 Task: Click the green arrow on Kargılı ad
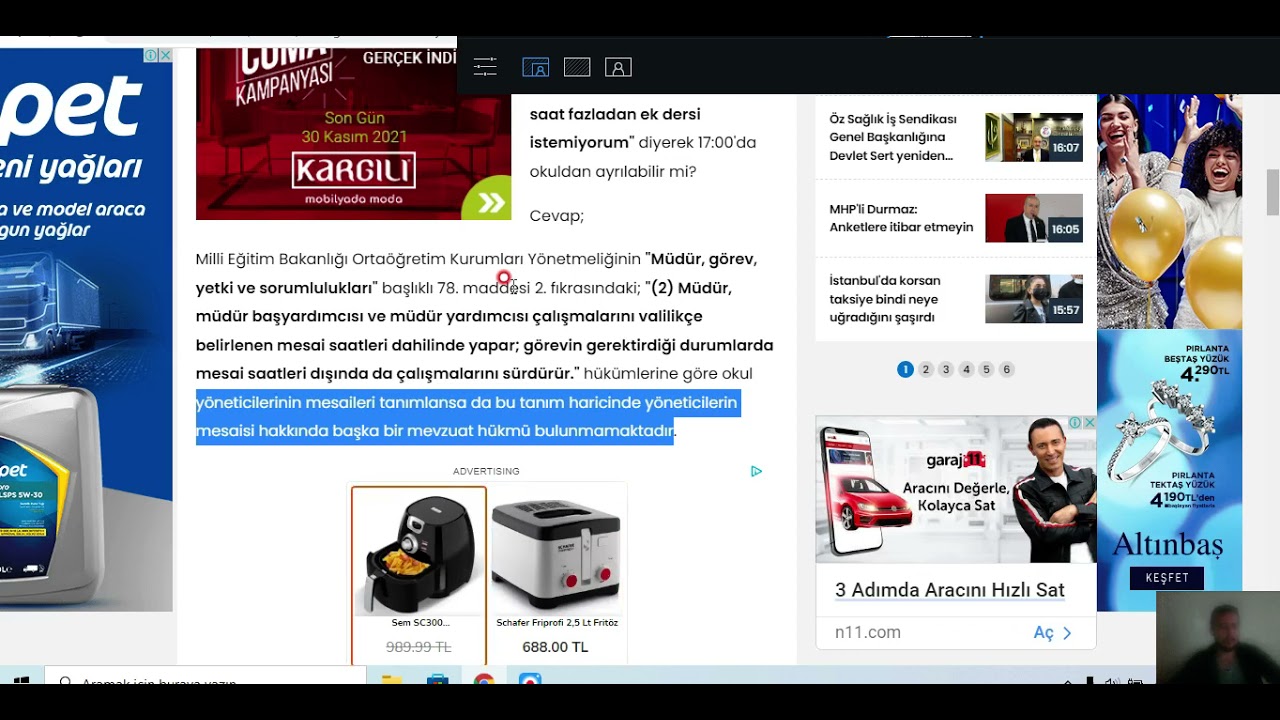point(489,203)
